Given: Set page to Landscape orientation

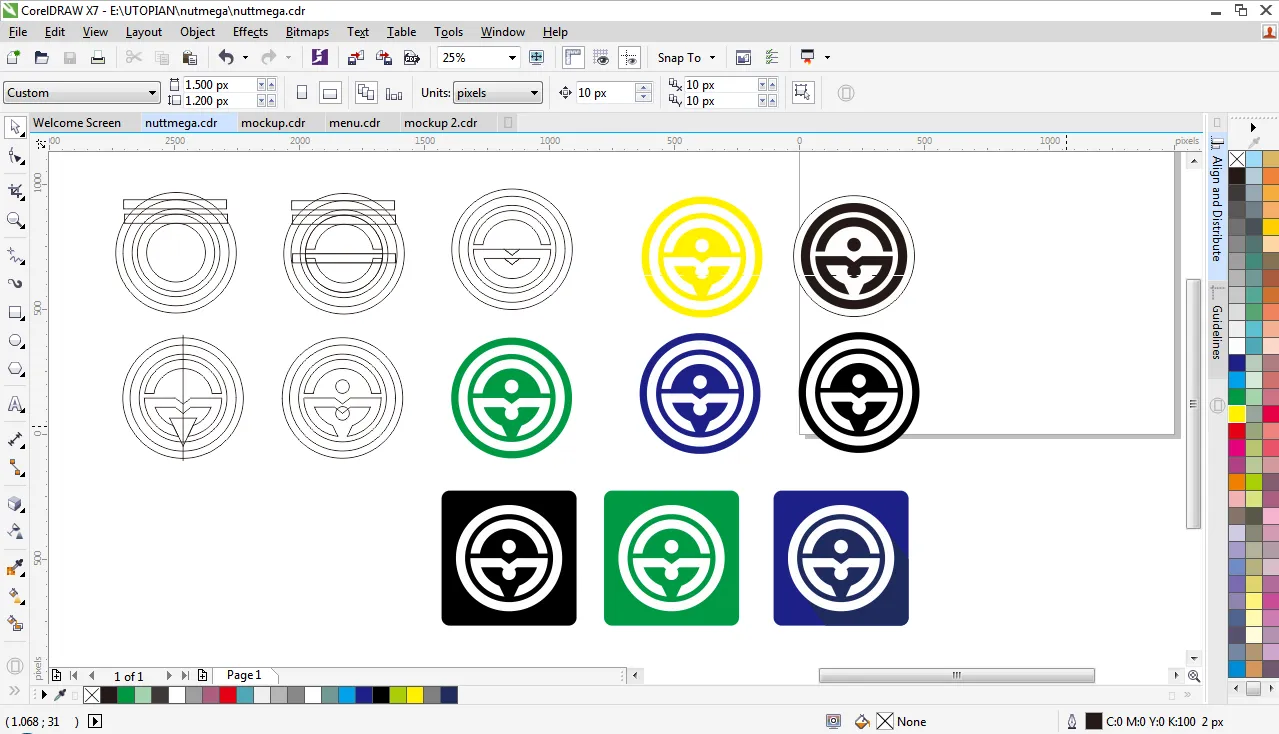Looking at the screenshot, I should tap(330, 93).
